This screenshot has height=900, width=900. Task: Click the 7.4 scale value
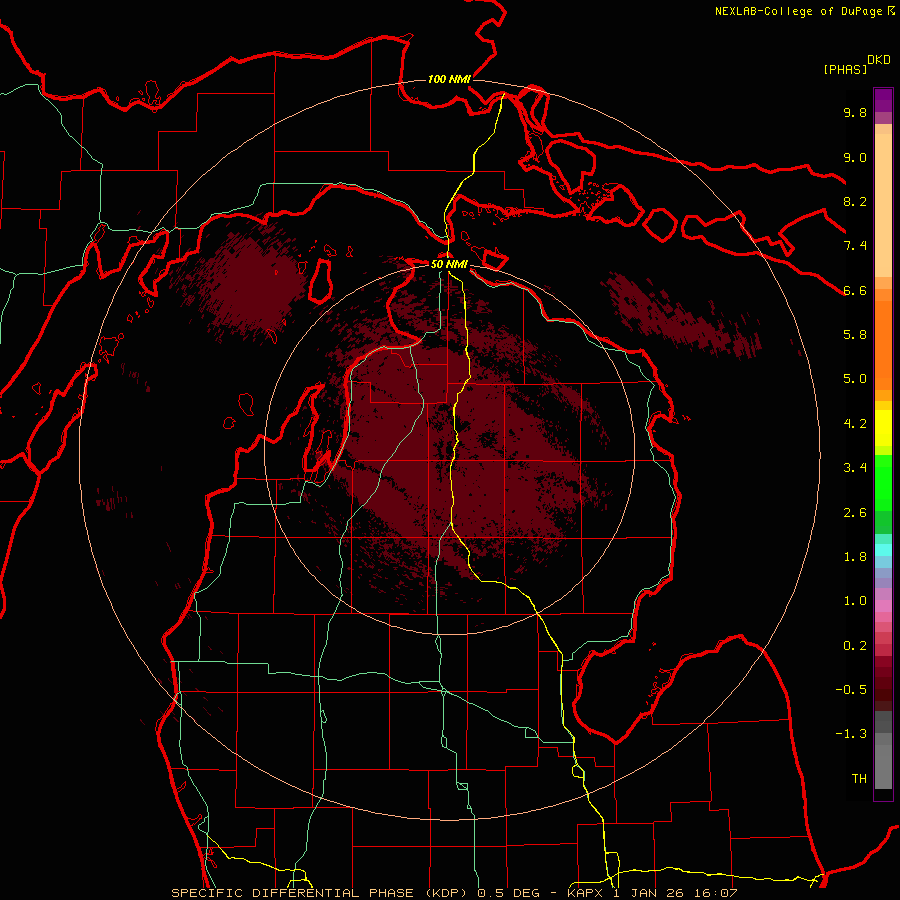coord(855,246)
